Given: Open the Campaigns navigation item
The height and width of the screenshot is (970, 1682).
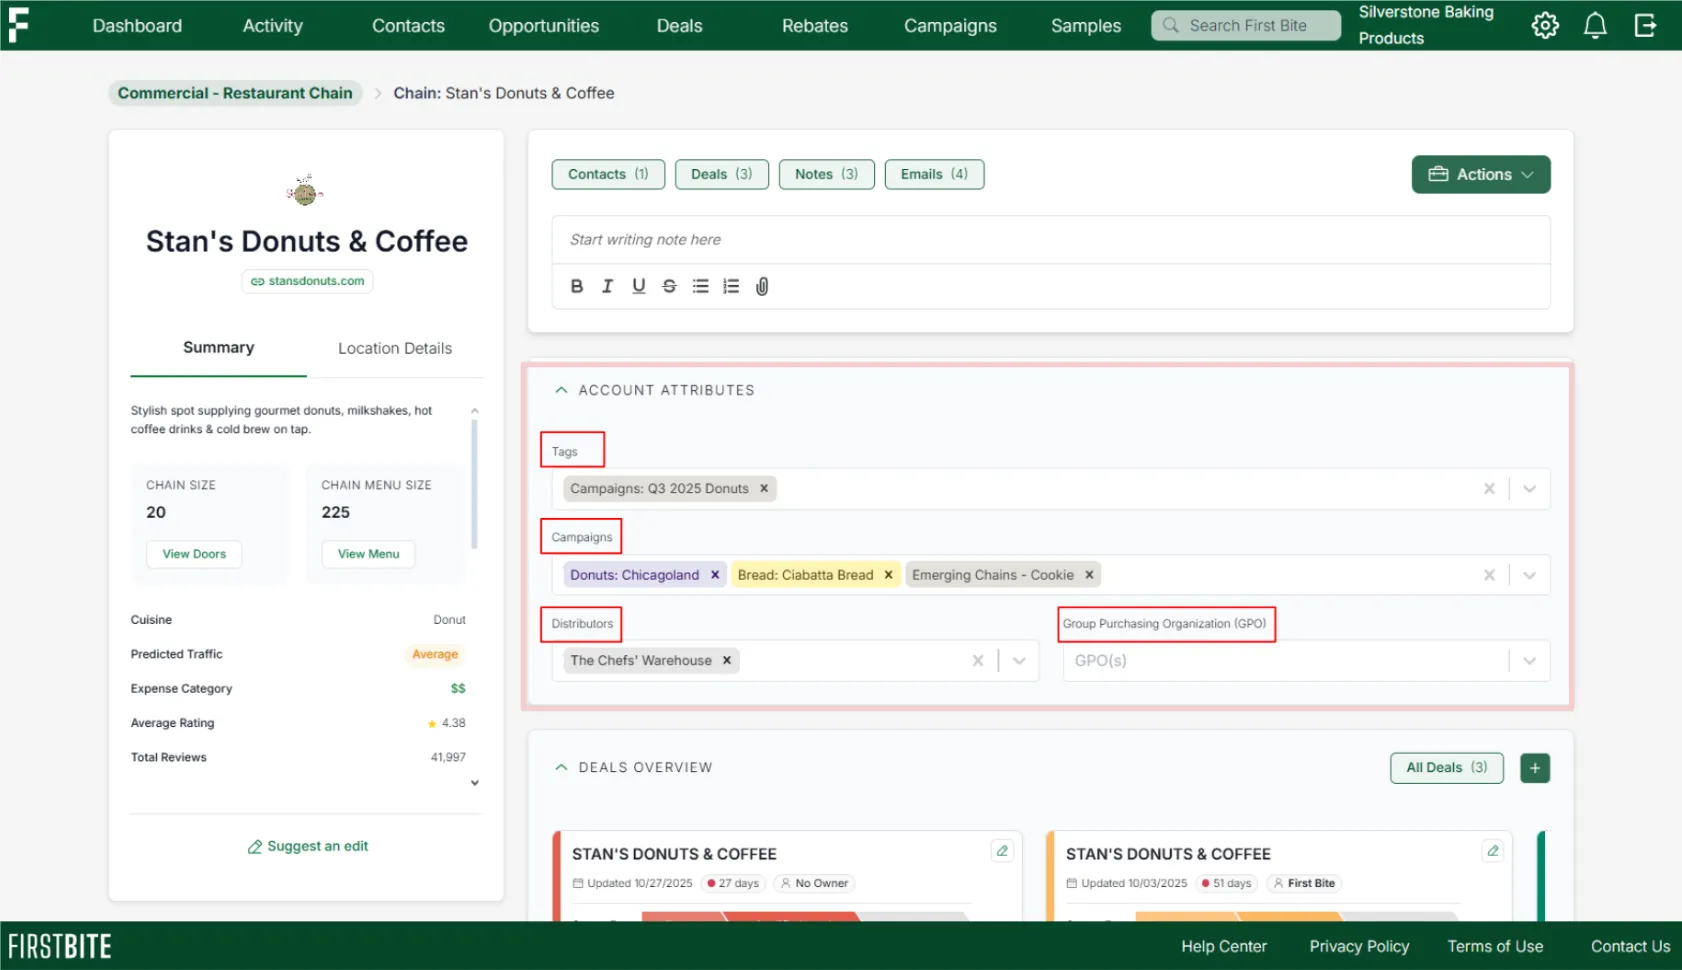Looking at the screenshot, I should click(x=950, y=26).
